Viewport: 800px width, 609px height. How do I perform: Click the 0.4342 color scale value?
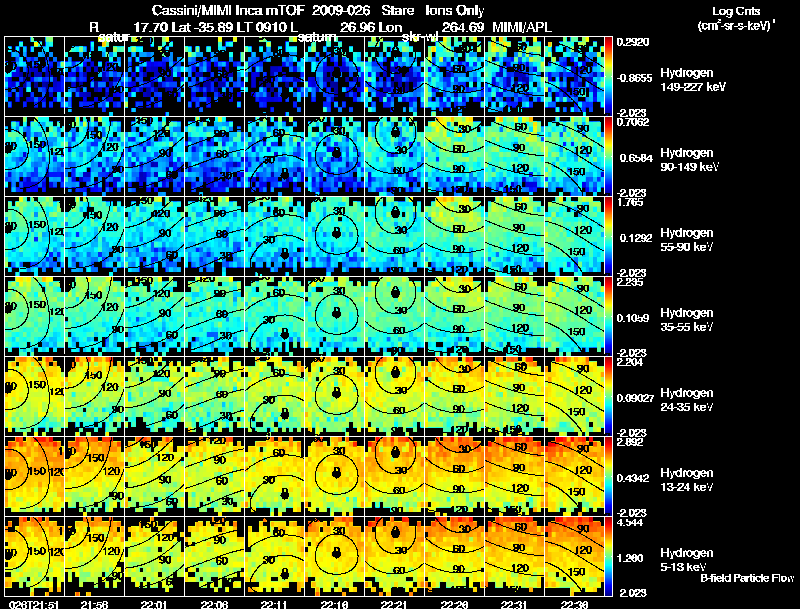[x=633, y=478]
